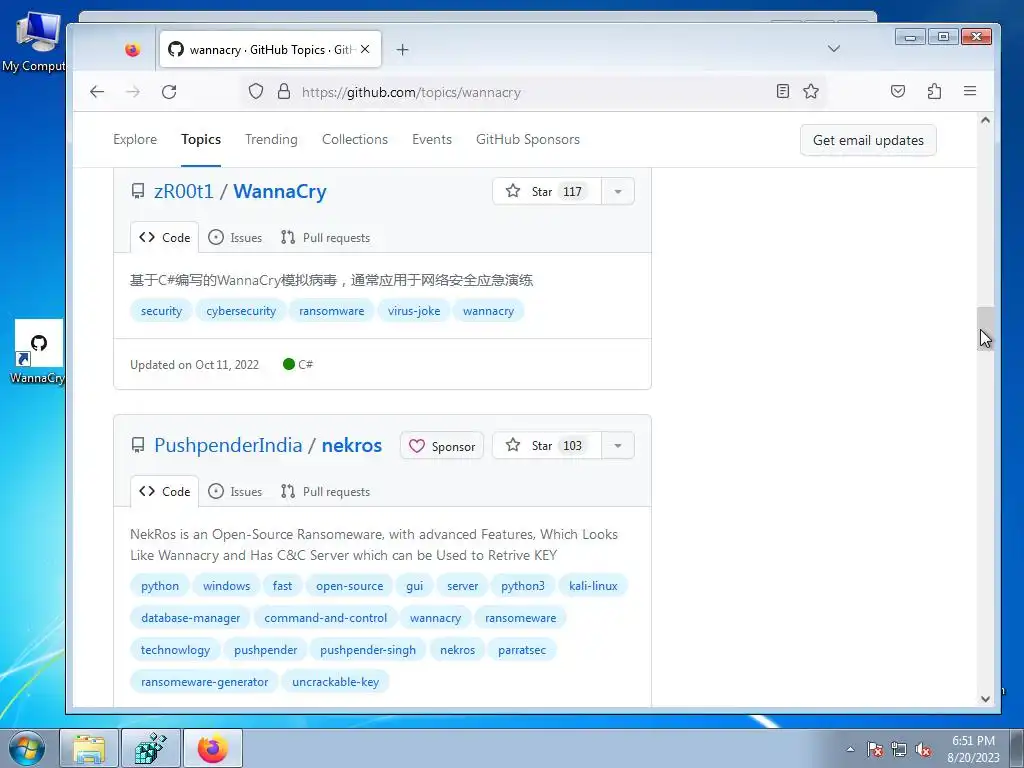This screenshot has width=1024, height=768.
Task: Open Issues of the nekros repository
Action: (x=235, y=492)
